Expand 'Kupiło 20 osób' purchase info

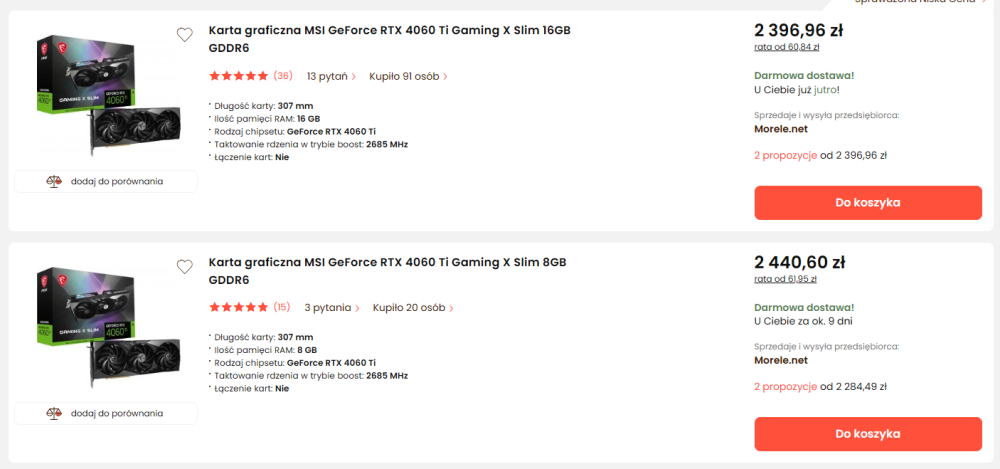point(412,308)
